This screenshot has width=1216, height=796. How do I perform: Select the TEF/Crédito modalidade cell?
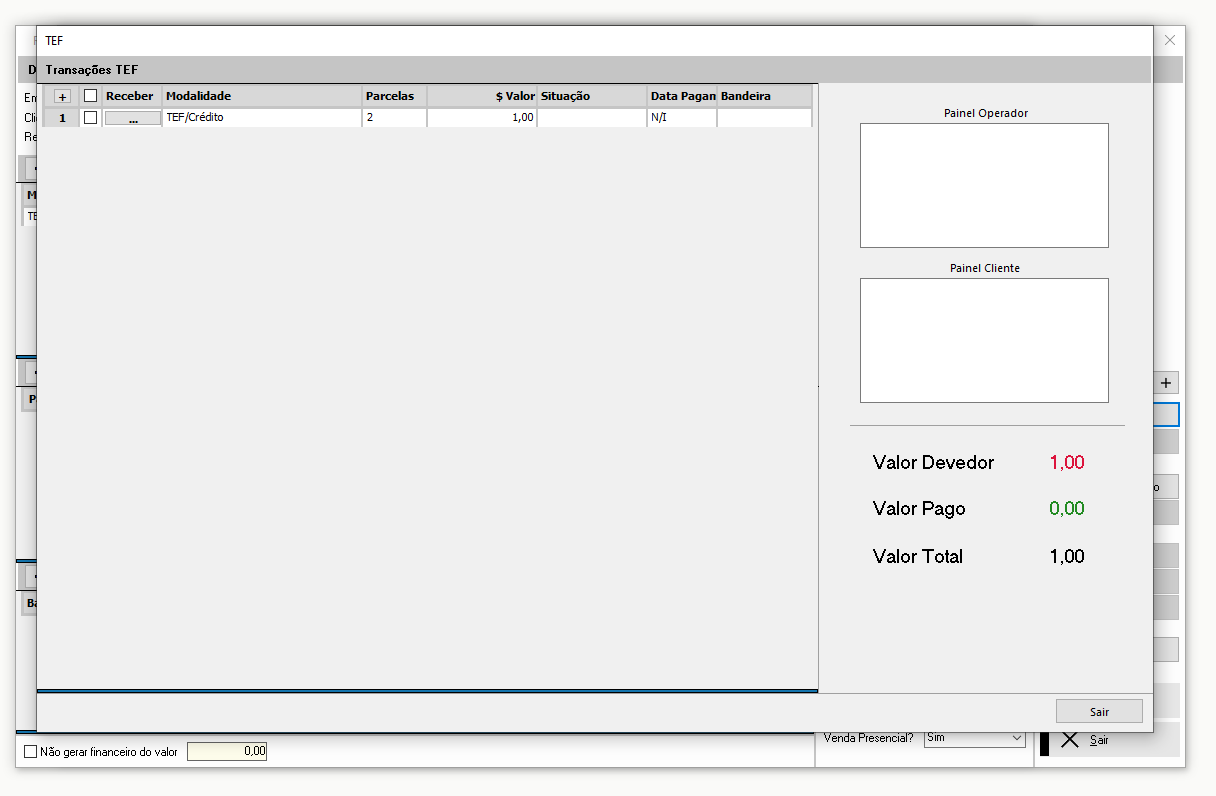point(262,118)
